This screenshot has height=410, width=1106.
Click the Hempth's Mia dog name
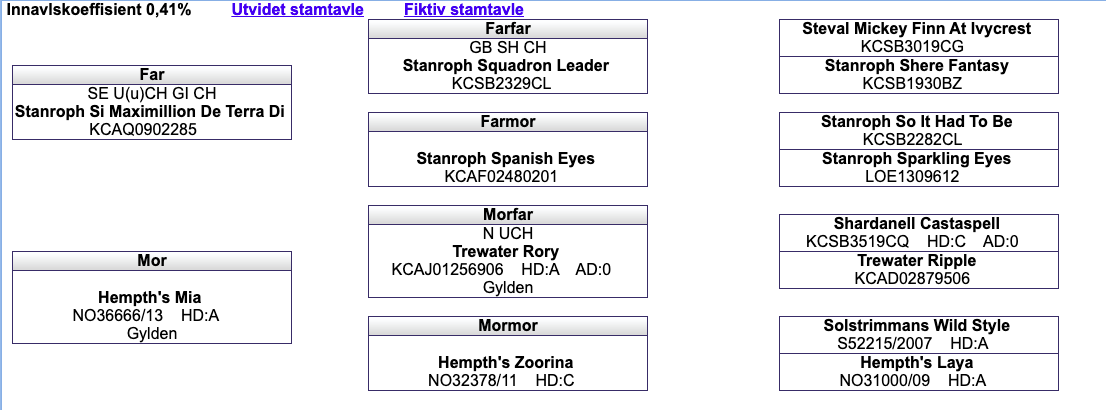(150, 297)
